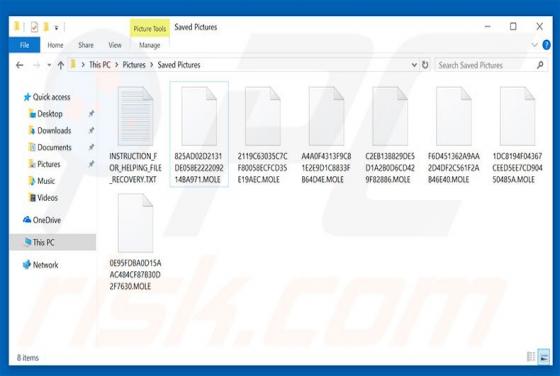Open the recent locations dropdown arrow

(49, 65)
